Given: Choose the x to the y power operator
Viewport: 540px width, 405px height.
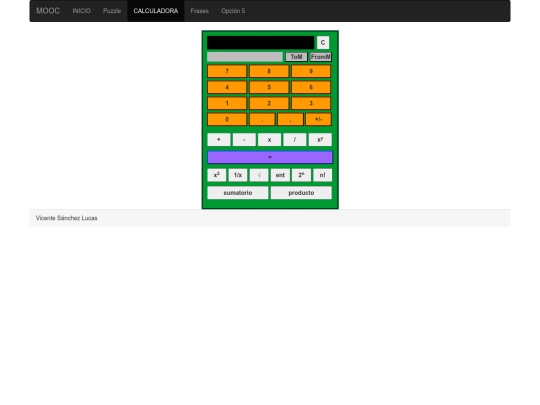Looking at the screenshot, I should click(320, 139).
